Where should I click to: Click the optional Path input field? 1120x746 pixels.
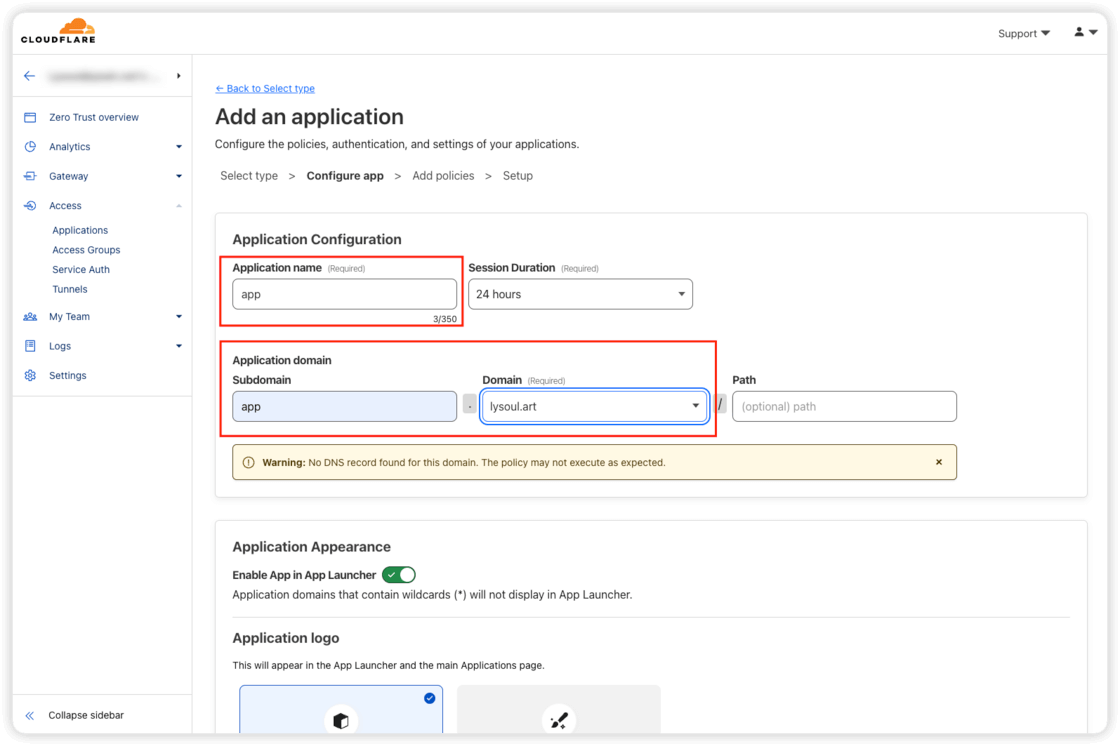pos(844,406)
